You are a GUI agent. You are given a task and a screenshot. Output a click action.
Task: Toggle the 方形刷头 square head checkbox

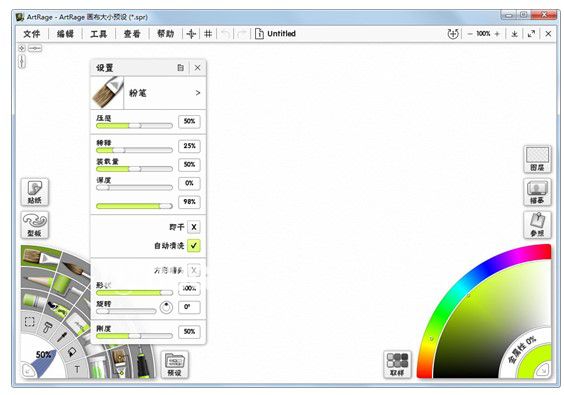(194, 270)
